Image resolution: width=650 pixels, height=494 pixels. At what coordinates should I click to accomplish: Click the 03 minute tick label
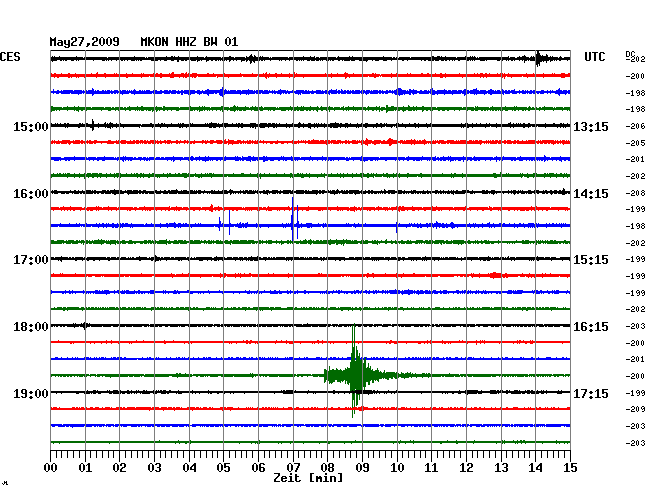tap(154, 468)
